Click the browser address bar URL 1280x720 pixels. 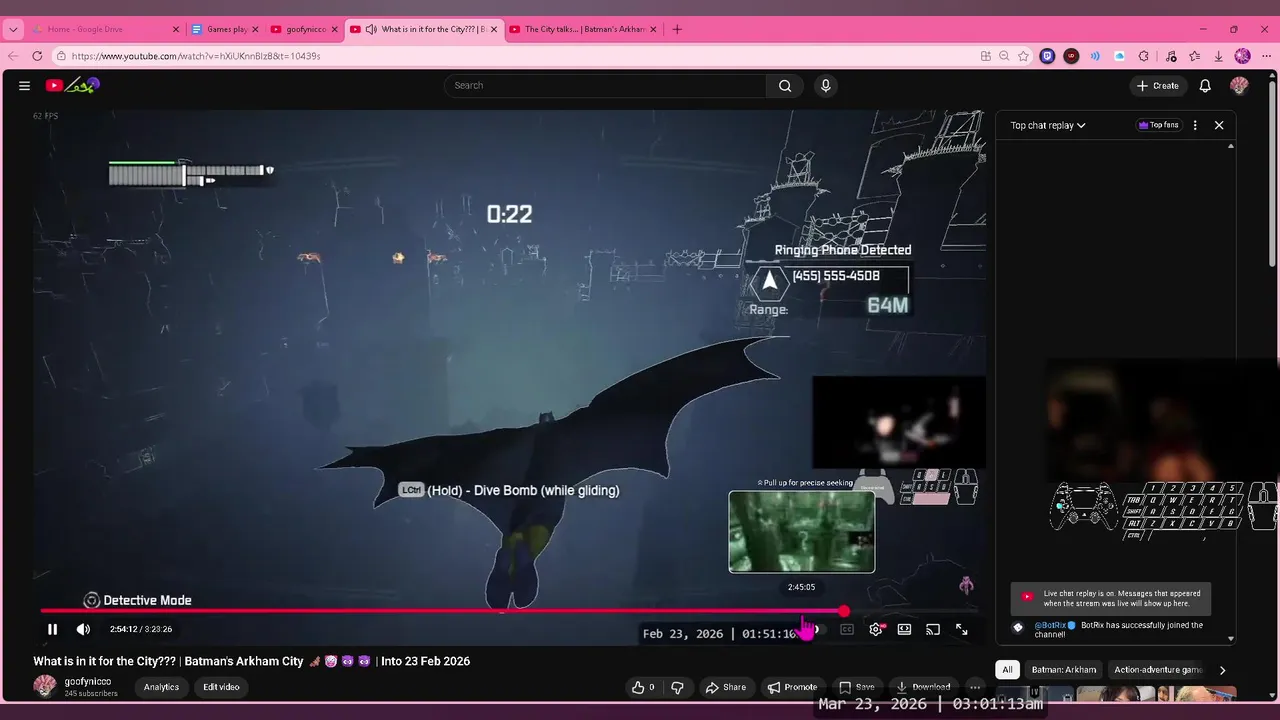coord(196,56)
